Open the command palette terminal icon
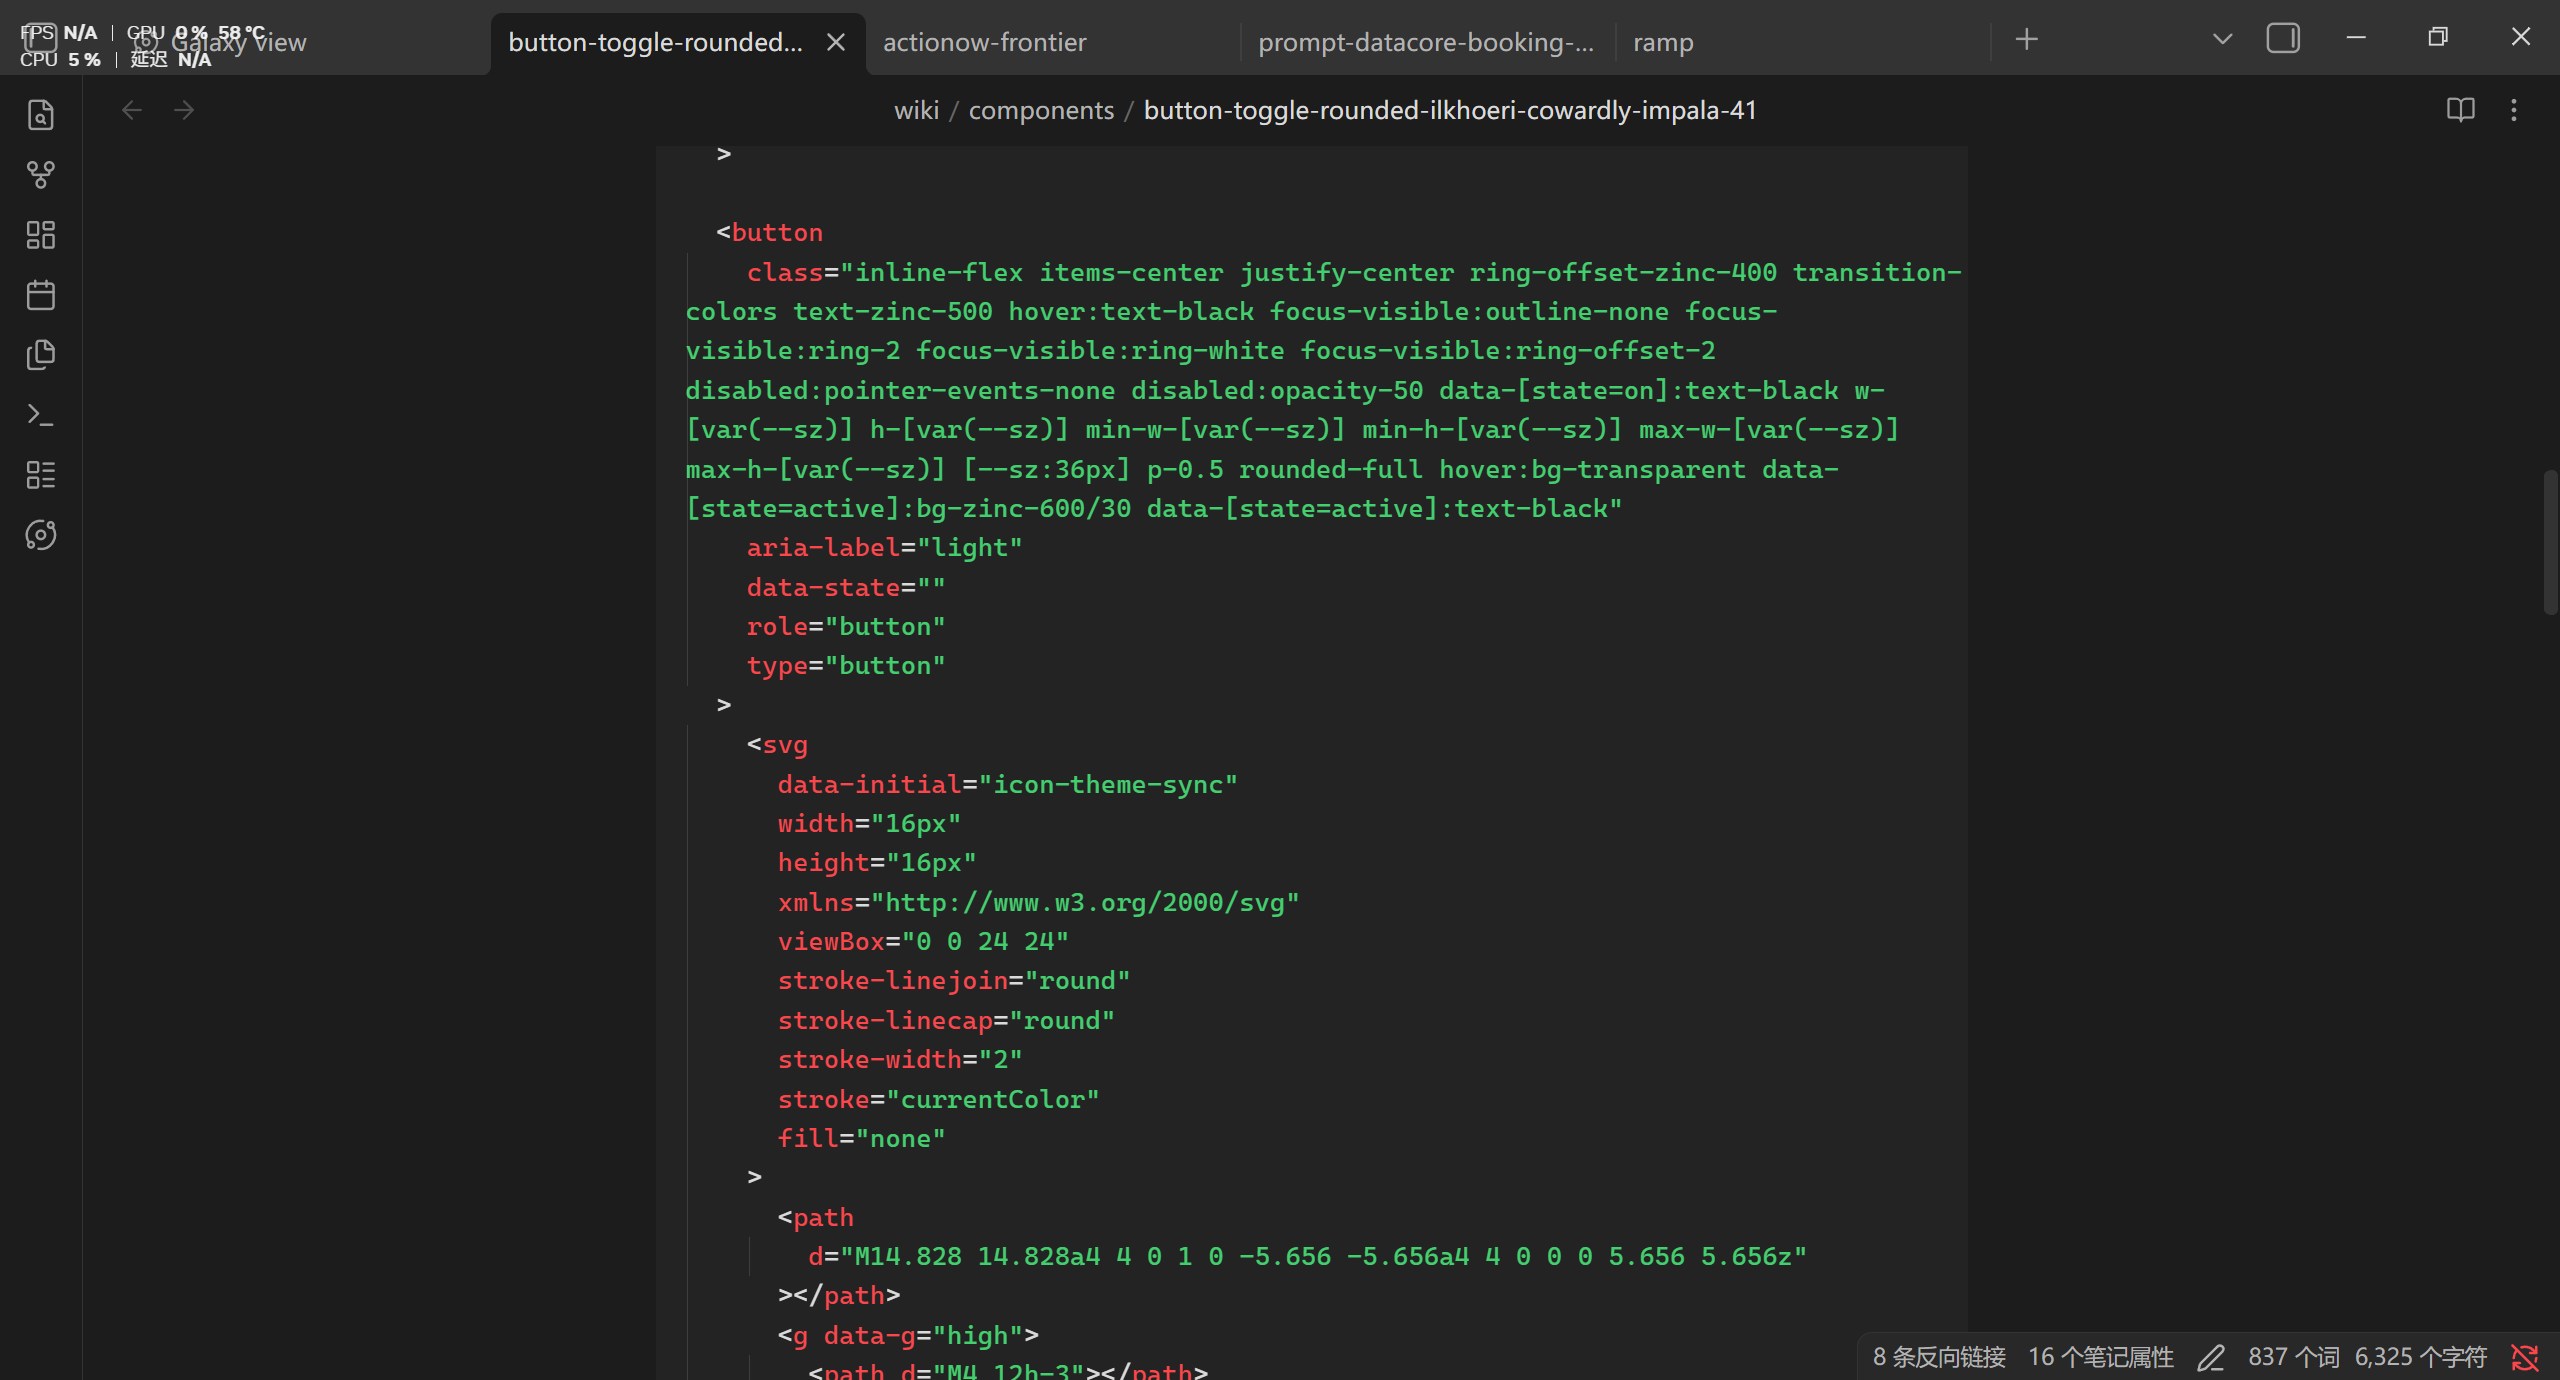Viewport: 2560px width, 1380px height. [x=41, y=415]
